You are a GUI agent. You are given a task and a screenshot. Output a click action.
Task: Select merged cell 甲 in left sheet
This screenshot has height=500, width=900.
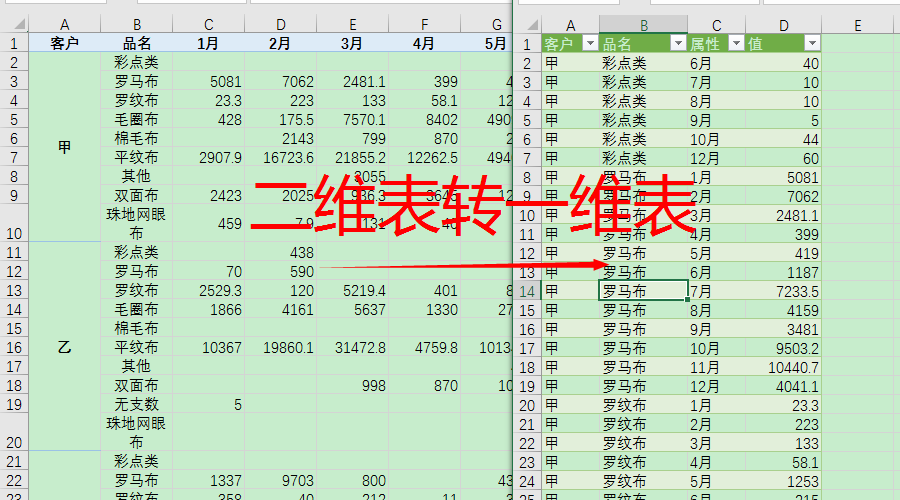64,147
